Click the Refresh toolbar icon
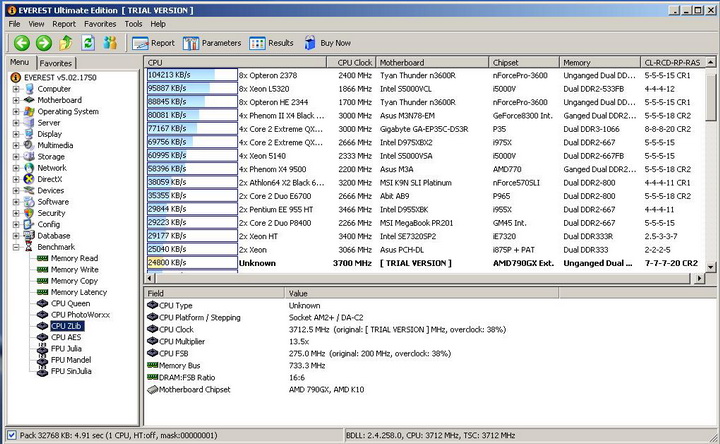 point(88,43)
